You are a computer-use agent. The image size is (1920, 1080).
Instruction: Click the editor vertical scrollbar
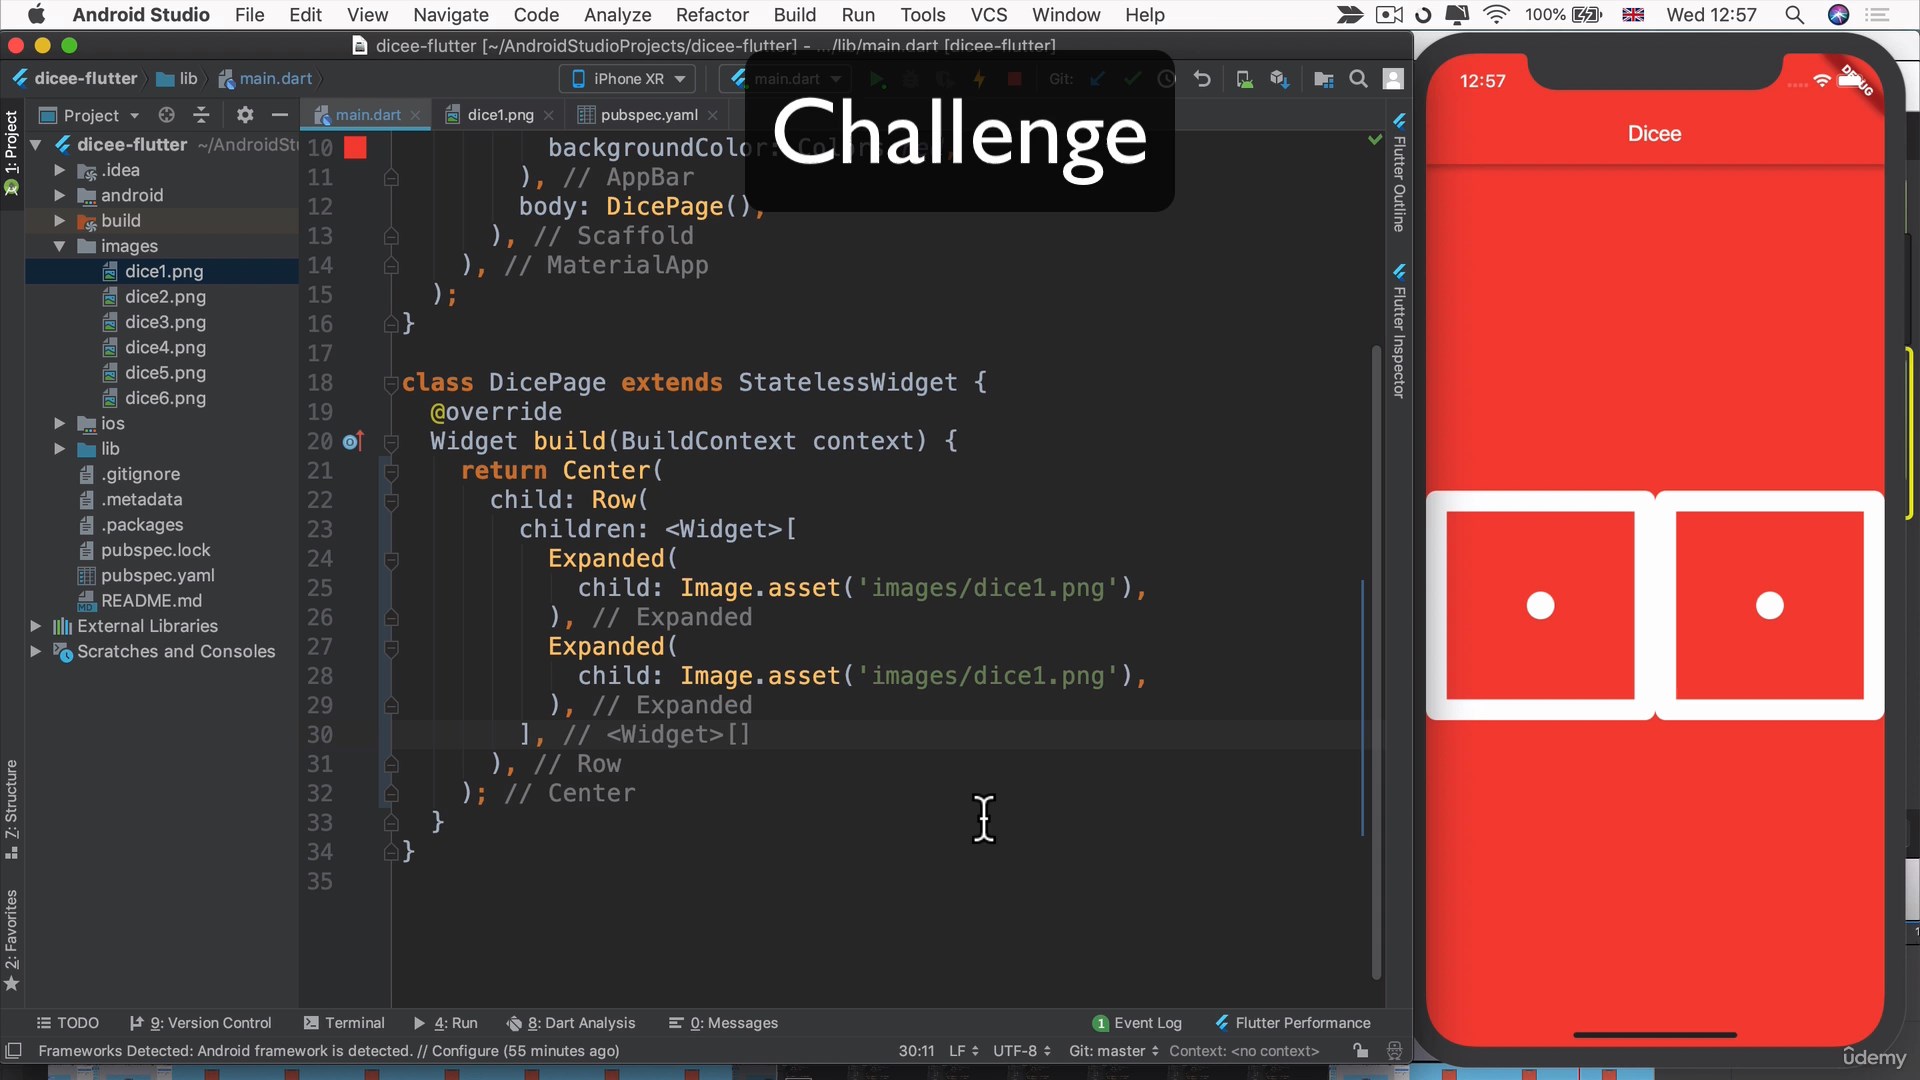[x=1376, y=660]
